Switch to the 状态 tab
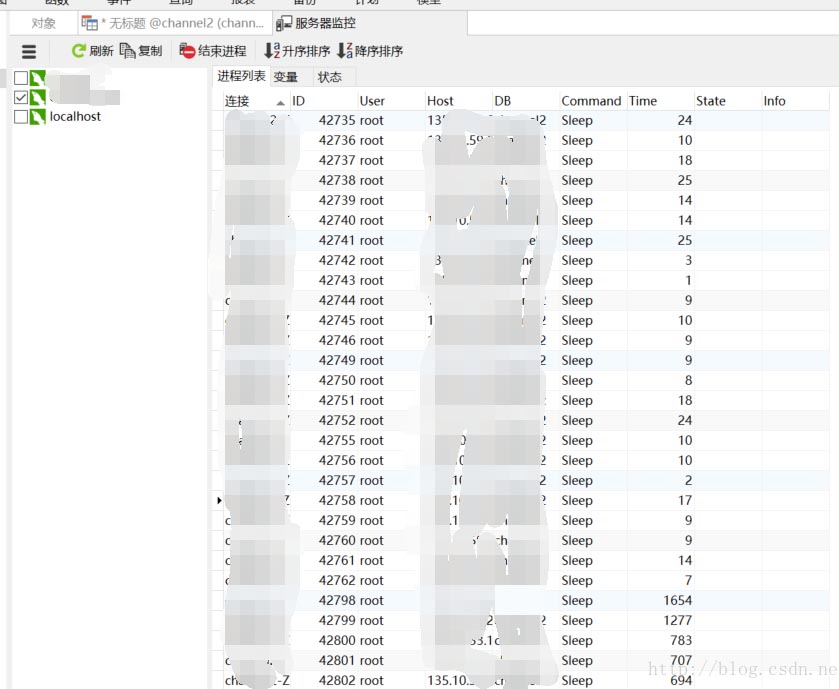The width and height of the screenshot is (839, 689). click(329, 77)
